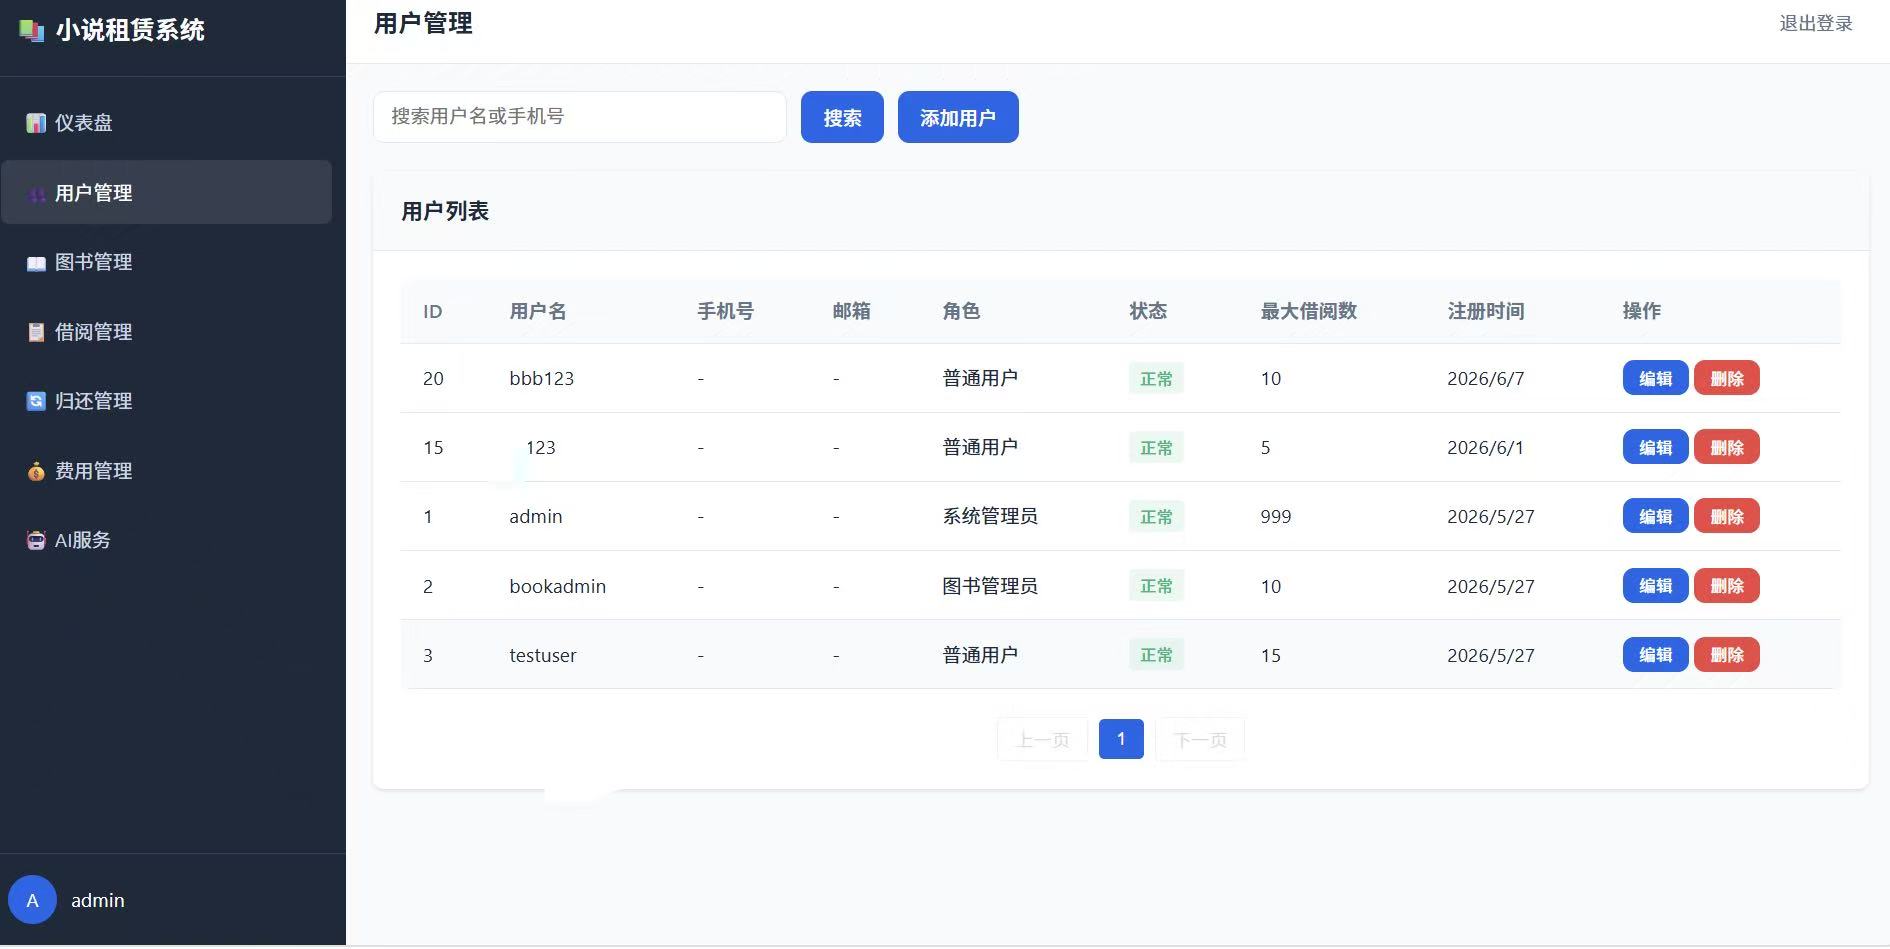Click the 系统管理员 role cell

(990, 516)
